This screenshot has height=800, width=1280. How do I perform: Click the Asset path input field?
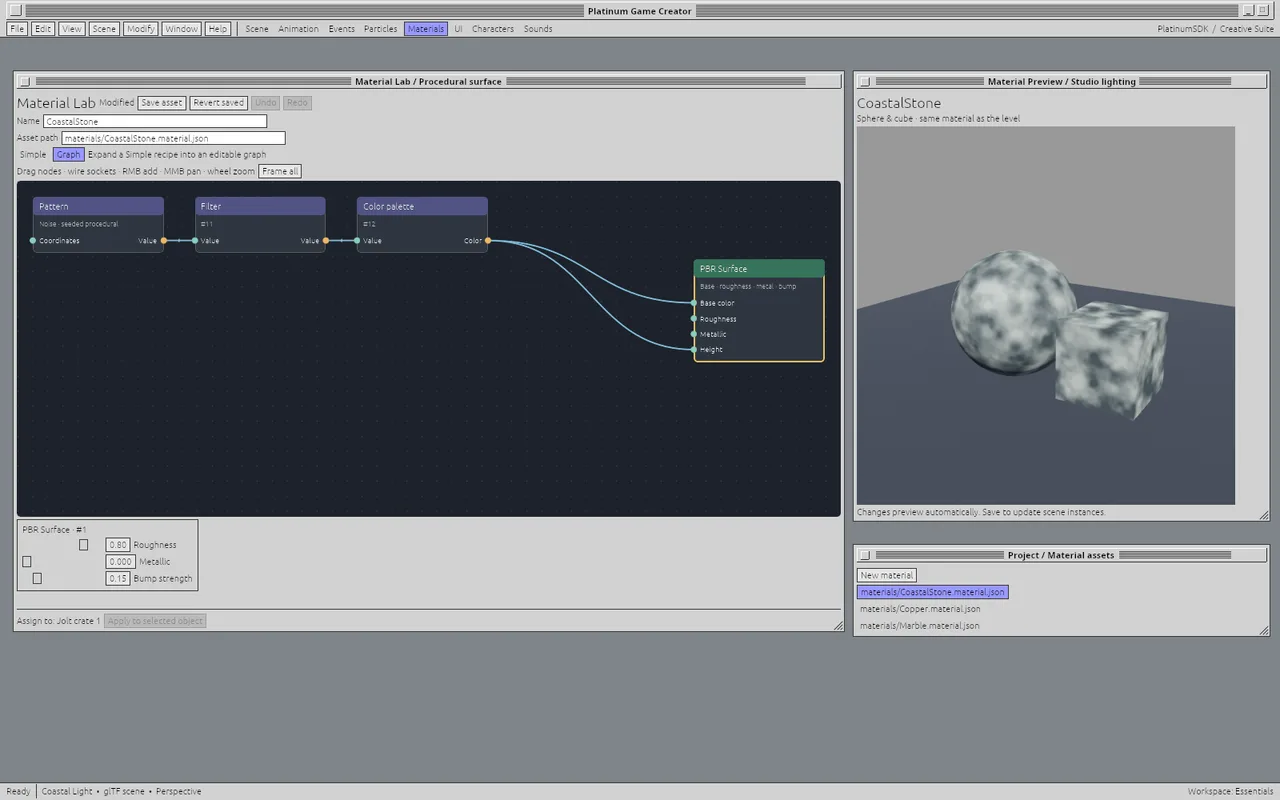[173, 138]
